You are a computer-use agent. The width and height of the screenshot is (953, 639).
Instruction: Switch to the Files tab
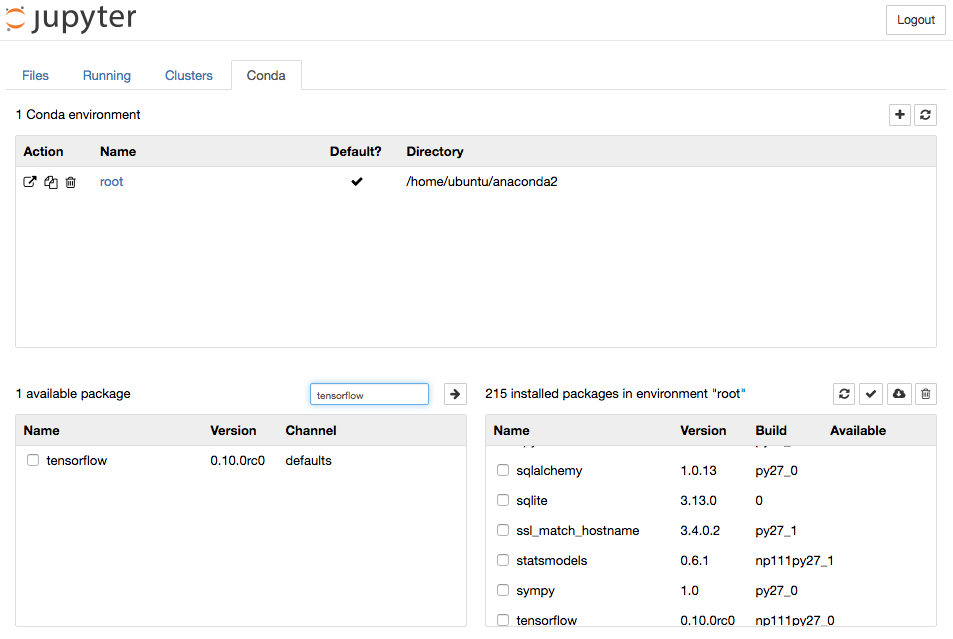click(35, 76)
